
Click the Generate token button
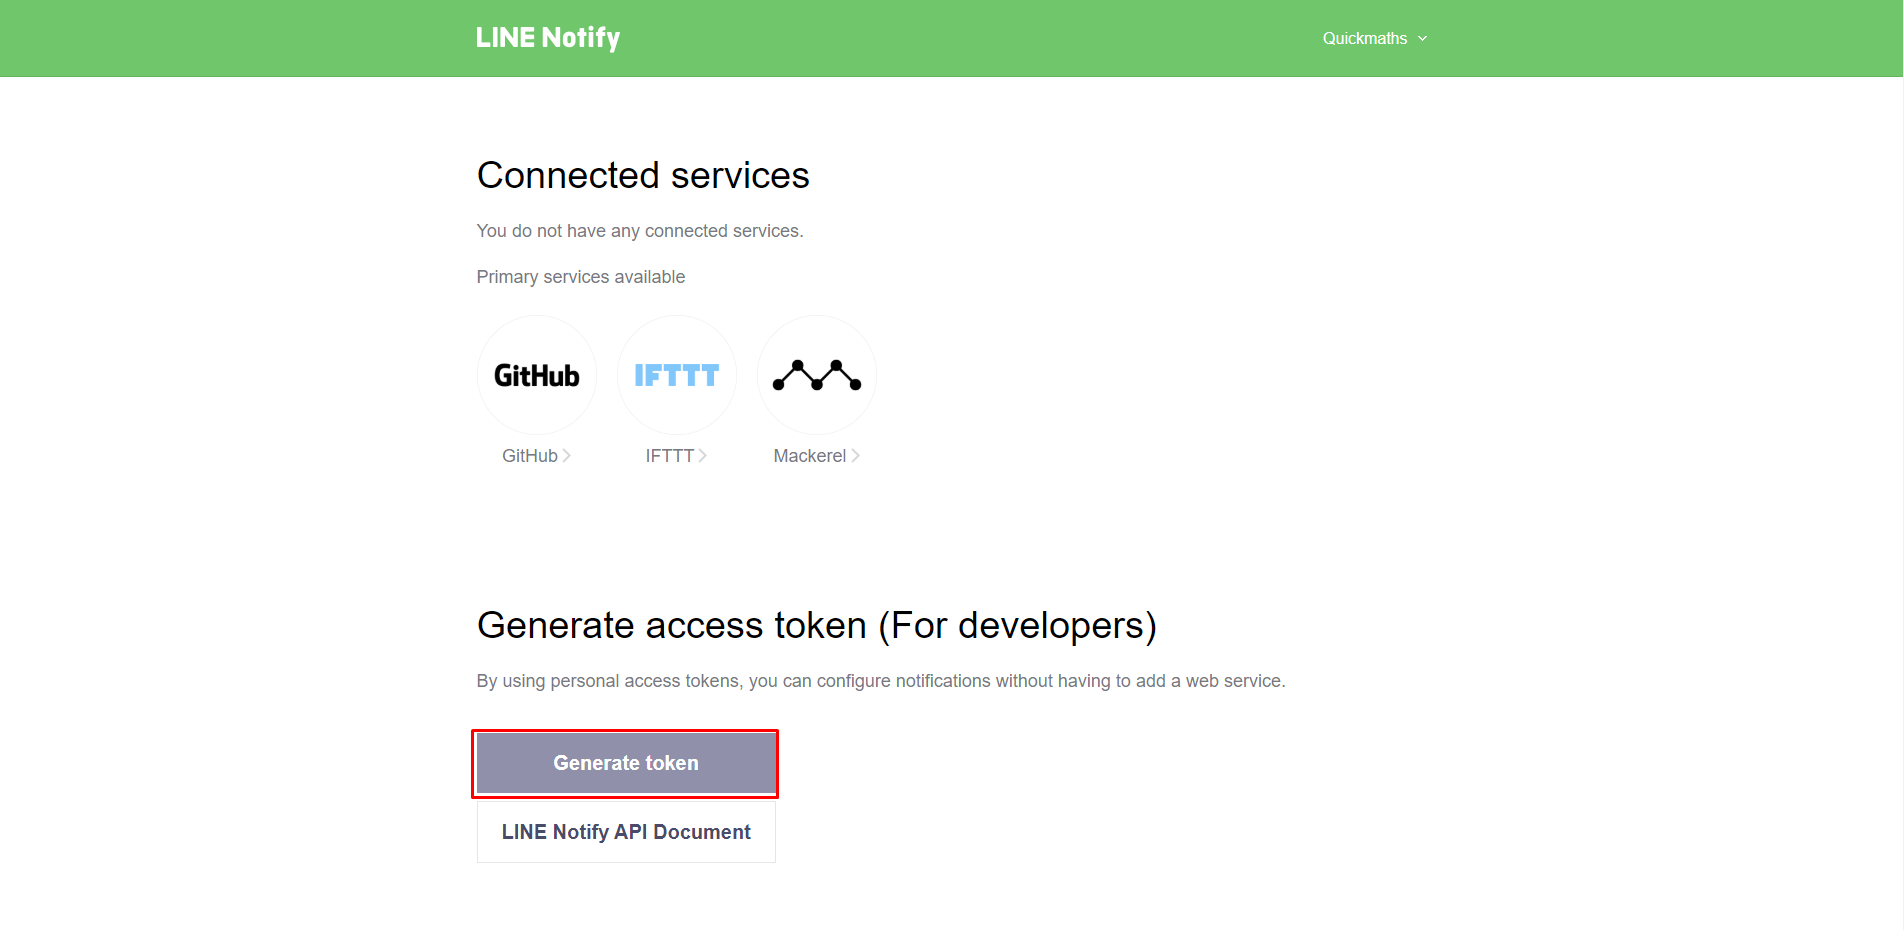(626, 763)
